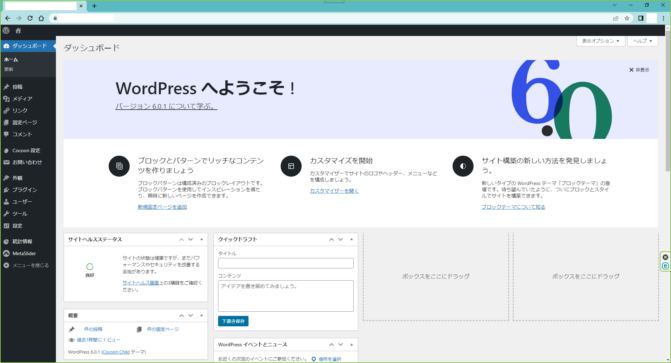Image resolution: width=671 pixels, height=363 pixels.
Task: Toggle WordPress イベントとニュース panel triangle
Action: (351, 345)
